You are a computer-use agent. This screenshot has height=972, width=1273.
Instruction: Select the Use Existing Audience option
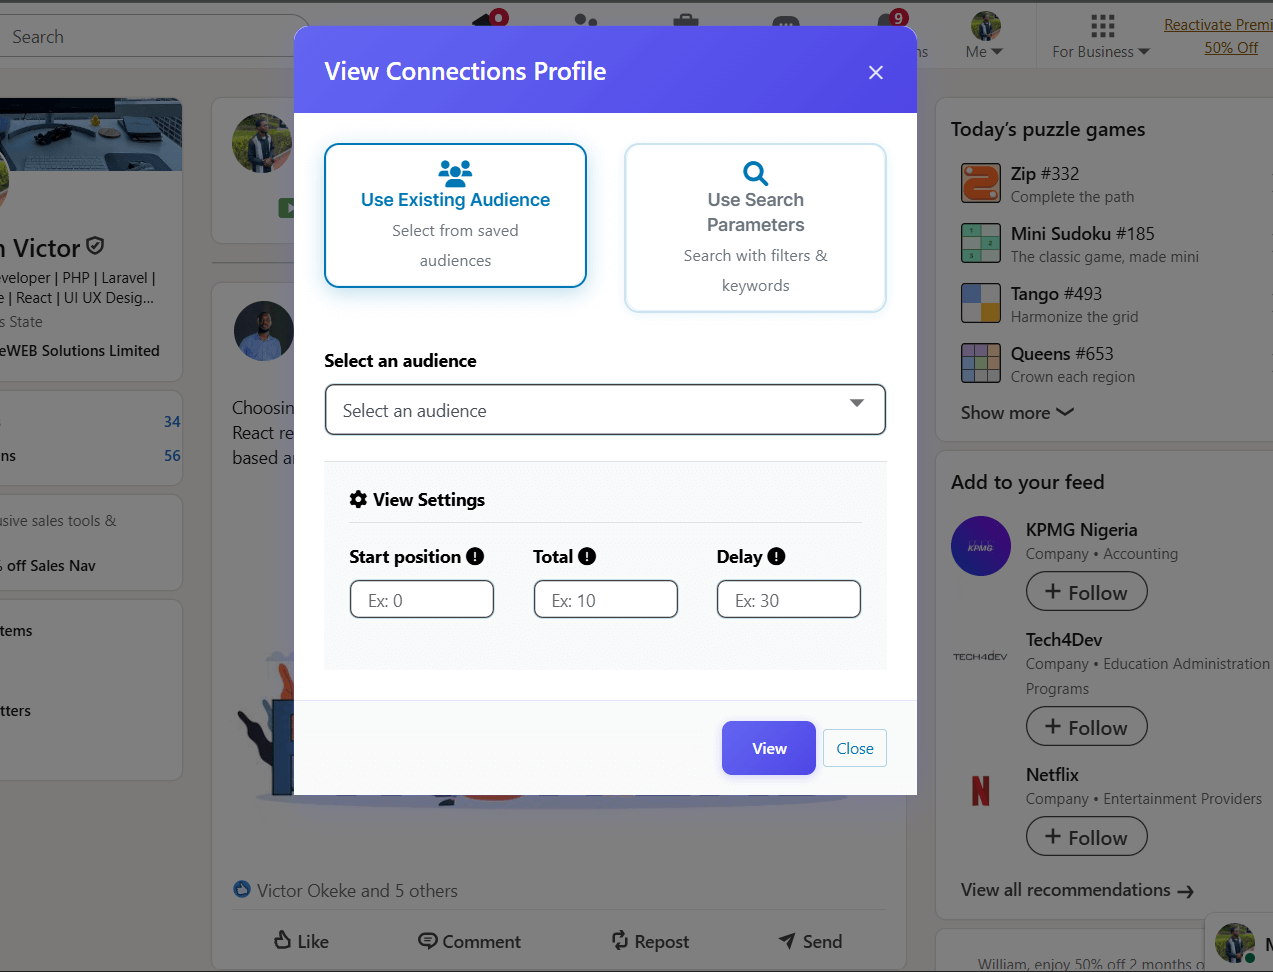(455, 215)
